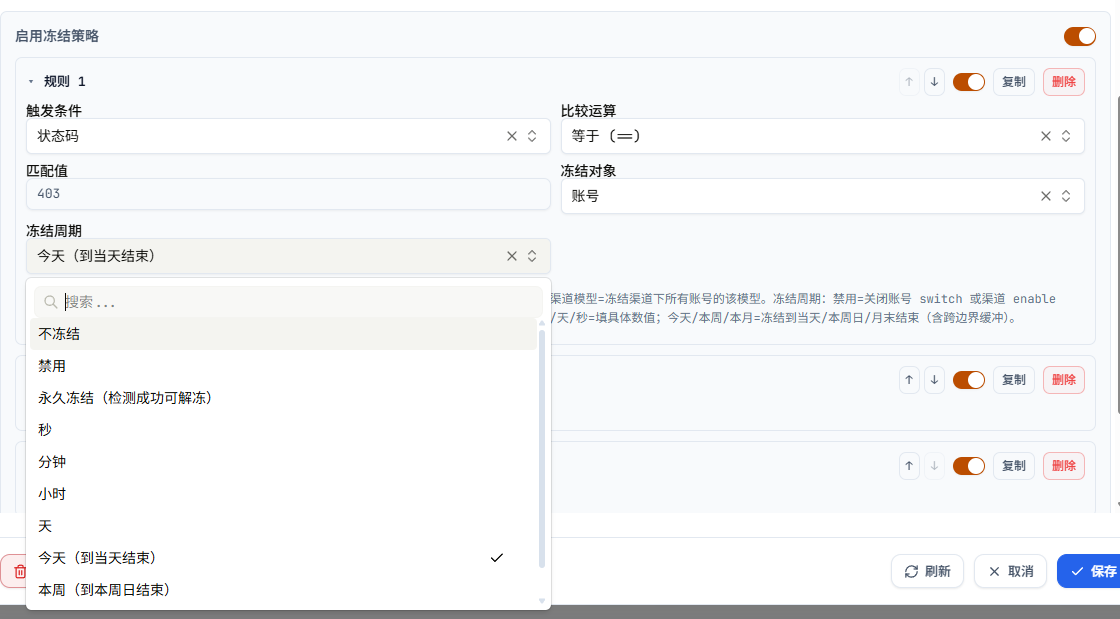Viewport: 1120px width, 619px height.
Task: Click the move-up arrow on 规则 1
Action: [x=909, y=82]
